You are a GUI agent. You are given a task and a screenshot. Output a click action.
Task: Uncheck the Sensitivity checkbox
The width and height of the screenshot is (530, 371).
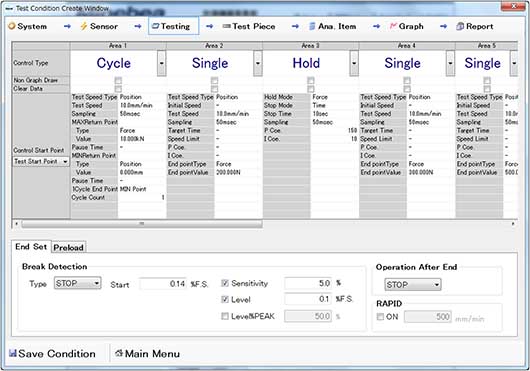tap(225, 283)
